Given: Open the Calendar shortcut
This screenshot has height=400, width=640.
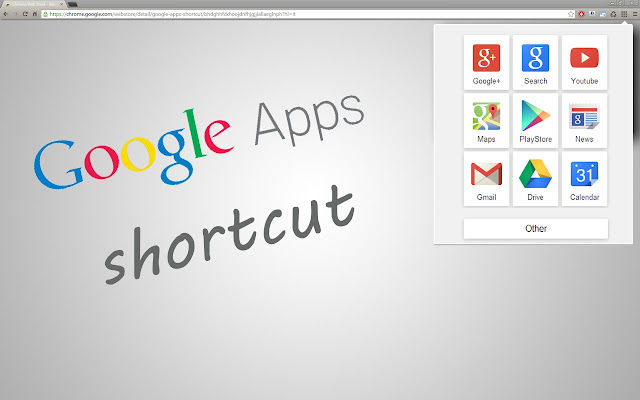Looking at the screenshot, I should [584, 179].
